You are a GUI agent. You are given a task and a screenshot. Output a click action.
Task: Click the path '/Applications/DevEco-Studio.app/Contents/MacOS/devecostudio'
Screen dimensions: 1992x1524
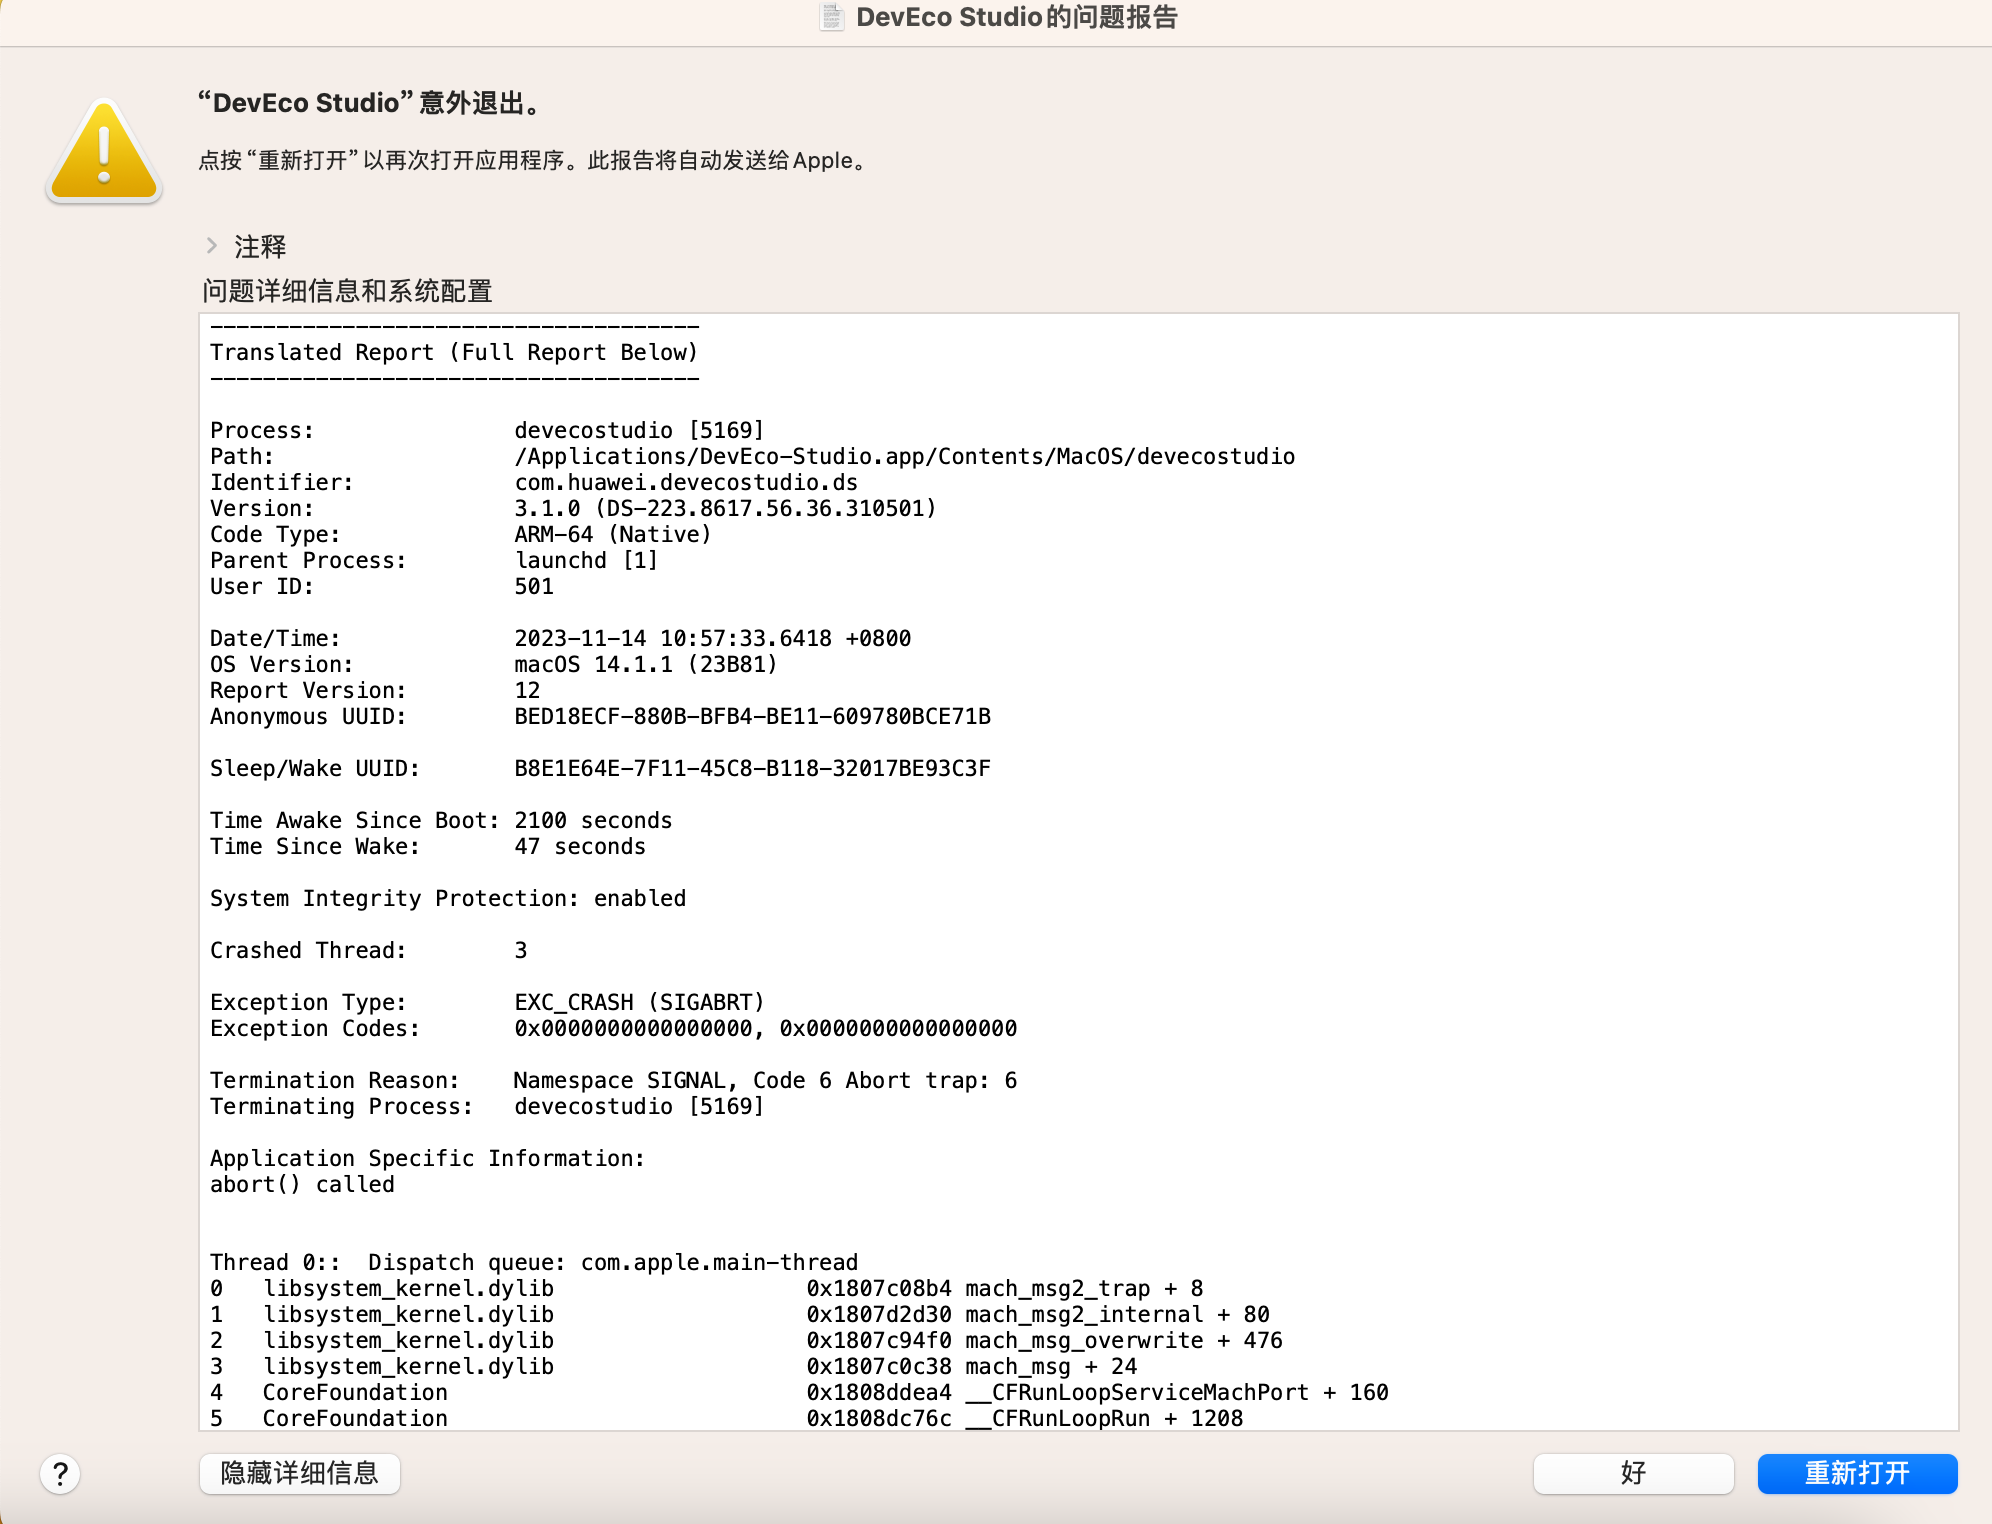point(905,456)
